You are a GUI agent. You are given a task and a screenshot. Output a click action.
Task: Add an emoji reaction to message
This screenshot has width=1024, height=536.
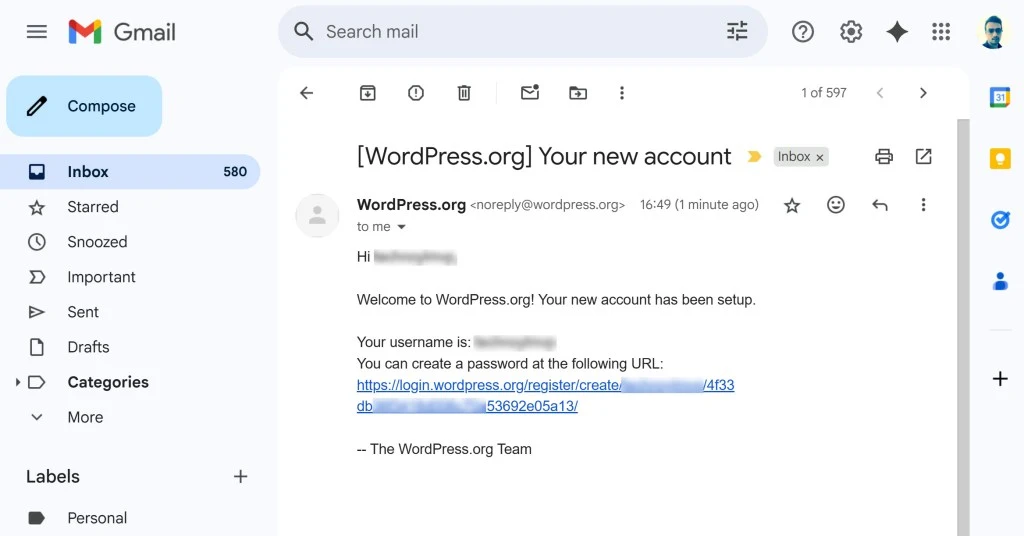coord(836,205)
